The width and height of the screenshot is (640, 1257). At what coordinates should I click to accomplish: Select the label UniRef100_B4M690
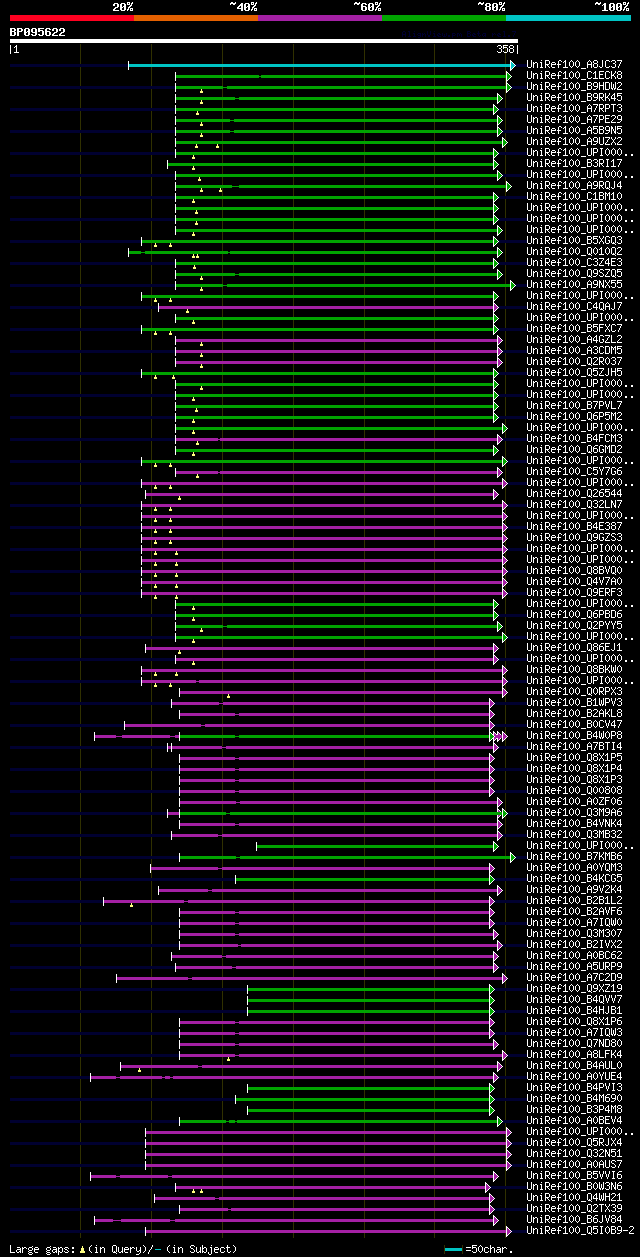574,1098
